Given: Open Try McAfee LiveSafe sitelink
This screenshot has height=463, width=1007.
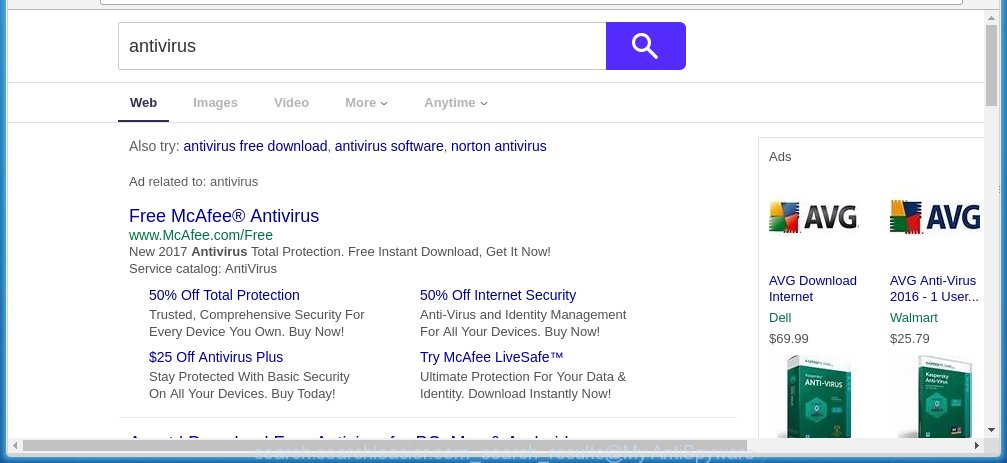Looking at the screenshot, I should point(491,357).
